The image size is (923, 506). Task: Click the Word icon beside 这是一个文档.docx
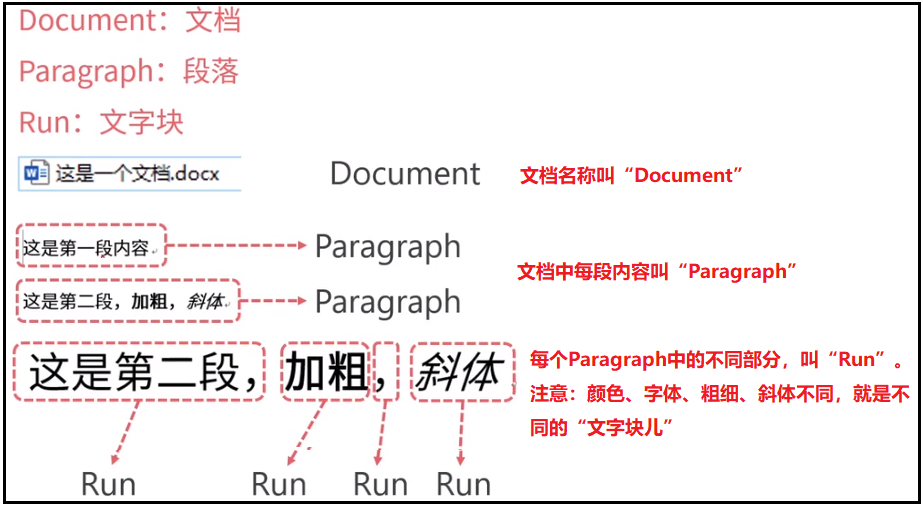coord(38,174)
